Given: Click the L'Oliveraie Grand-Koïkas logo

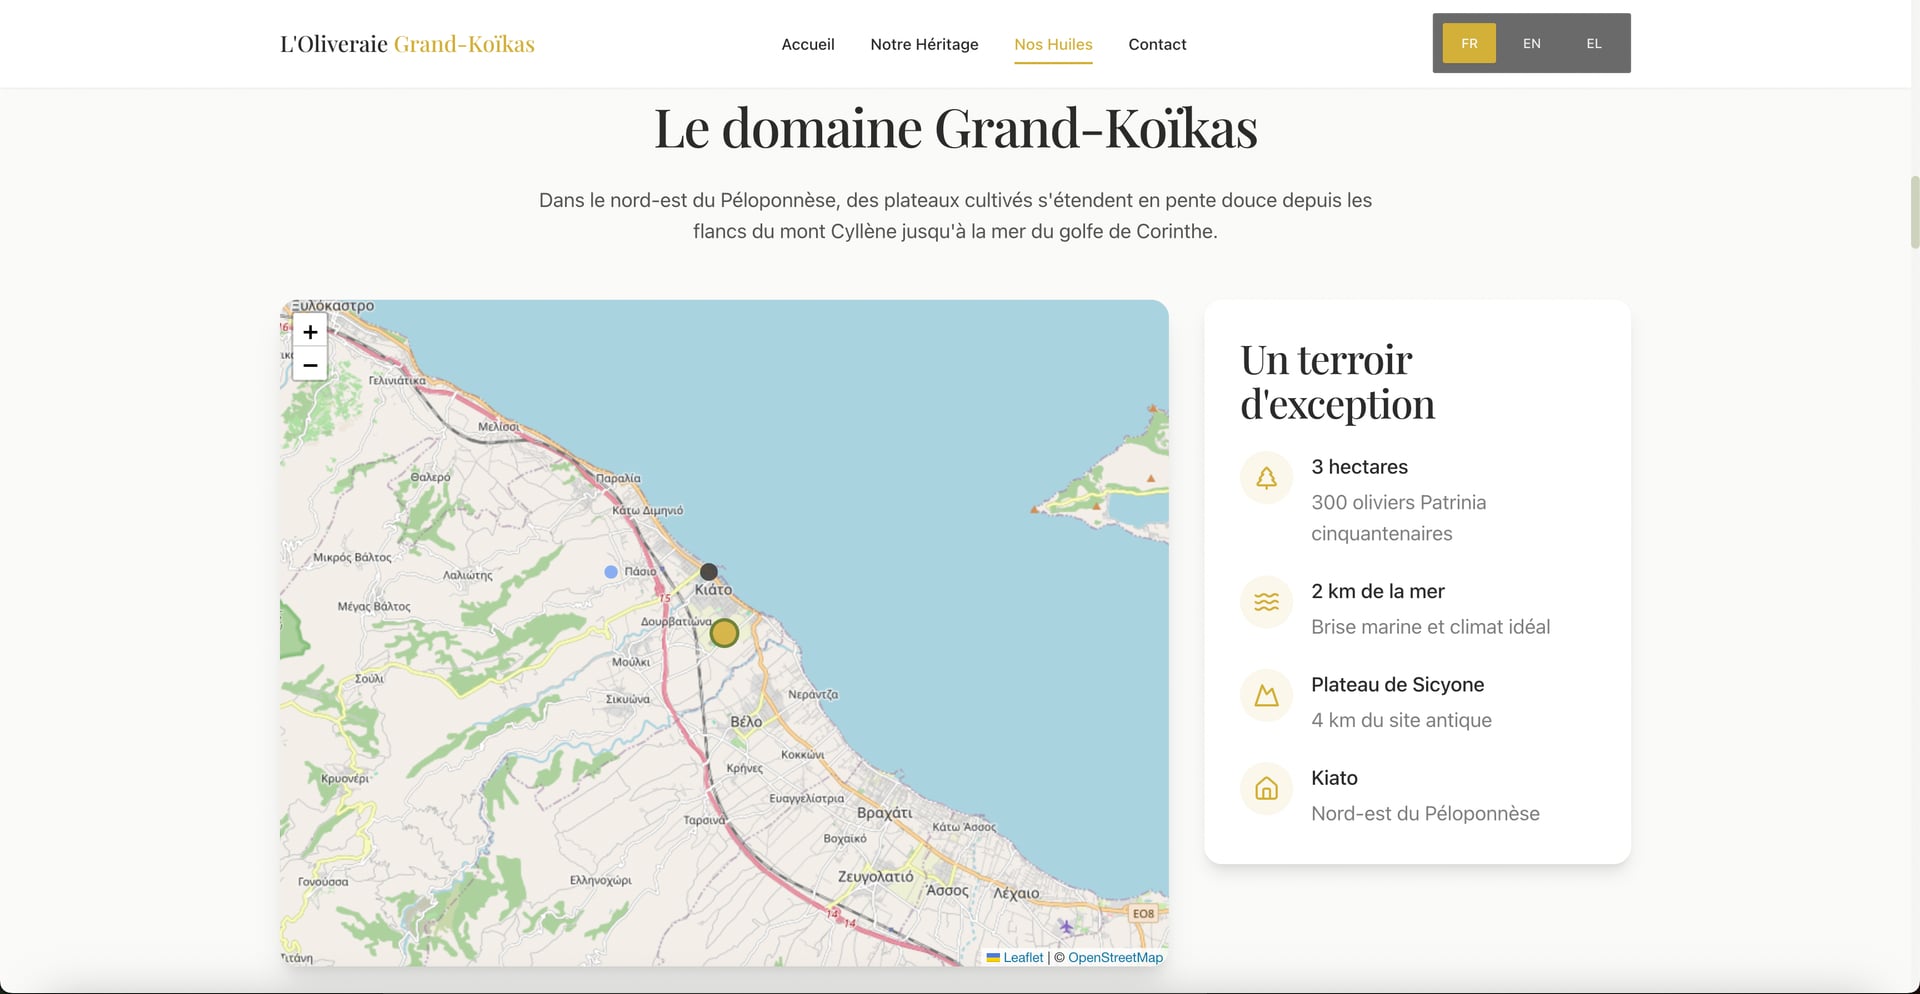Looking at the screenshot, I should (x=408, y=43).
